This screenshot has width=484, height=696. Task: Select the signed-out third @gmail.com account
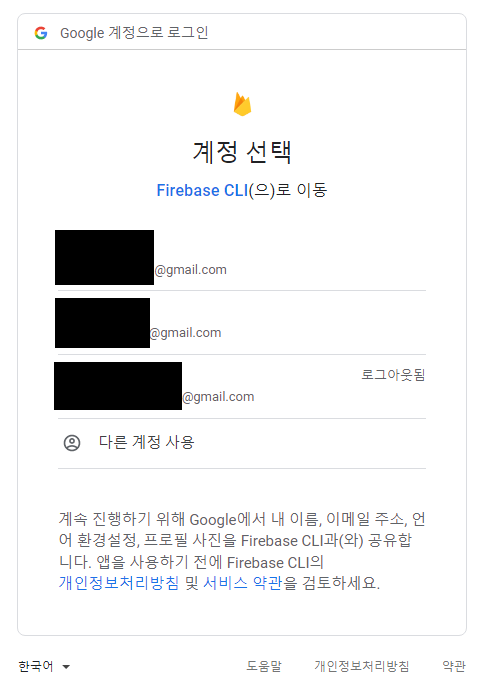point(242,387)
